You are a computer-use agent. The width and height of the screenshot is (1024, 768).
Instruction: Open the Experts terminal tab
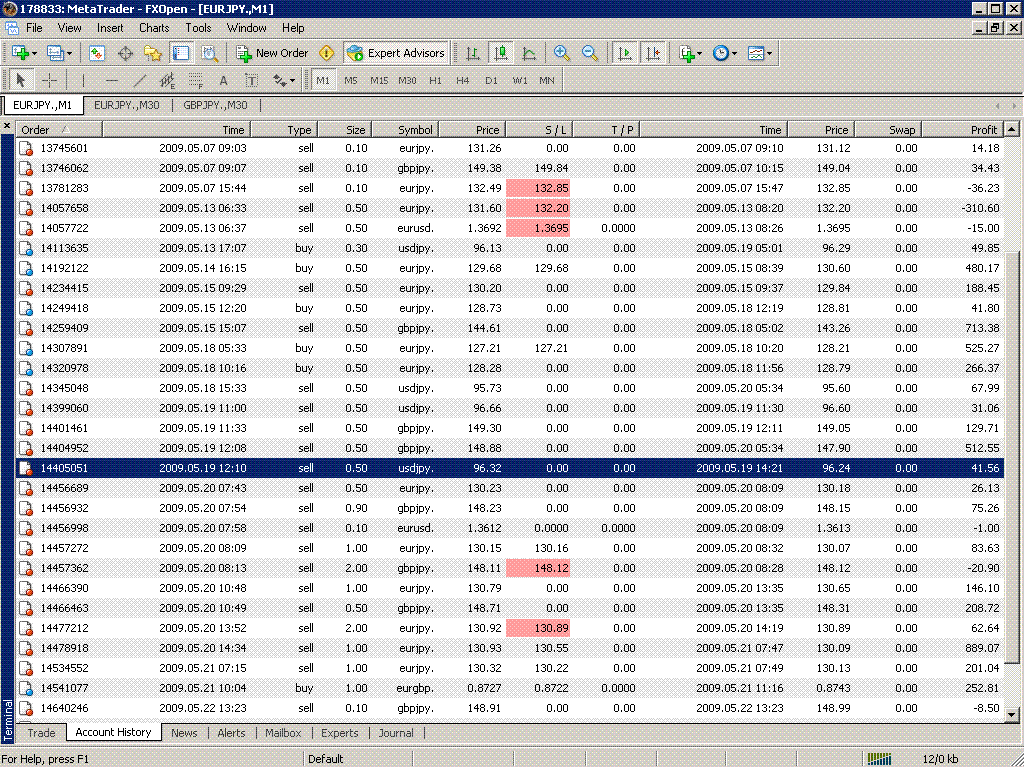coord(340,733)
